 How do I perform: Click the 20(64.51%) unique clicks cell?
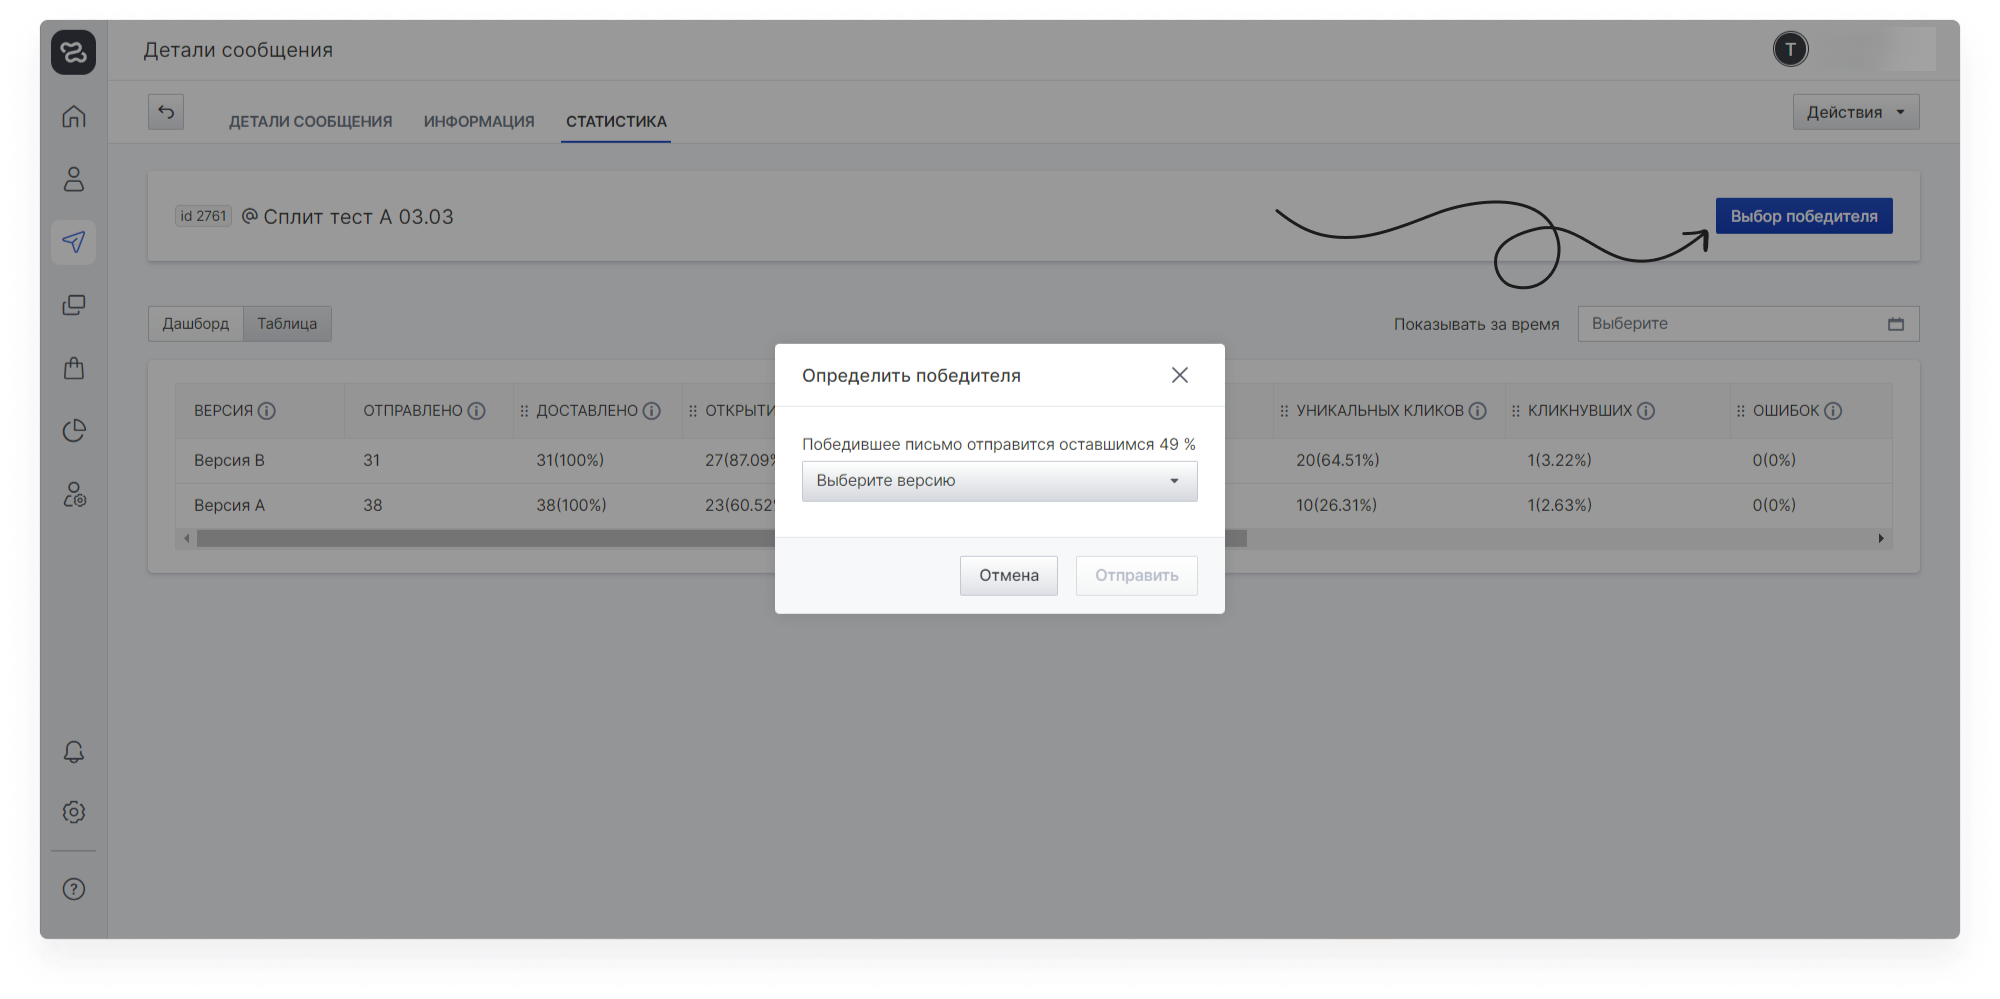(x=1338, y=460)
